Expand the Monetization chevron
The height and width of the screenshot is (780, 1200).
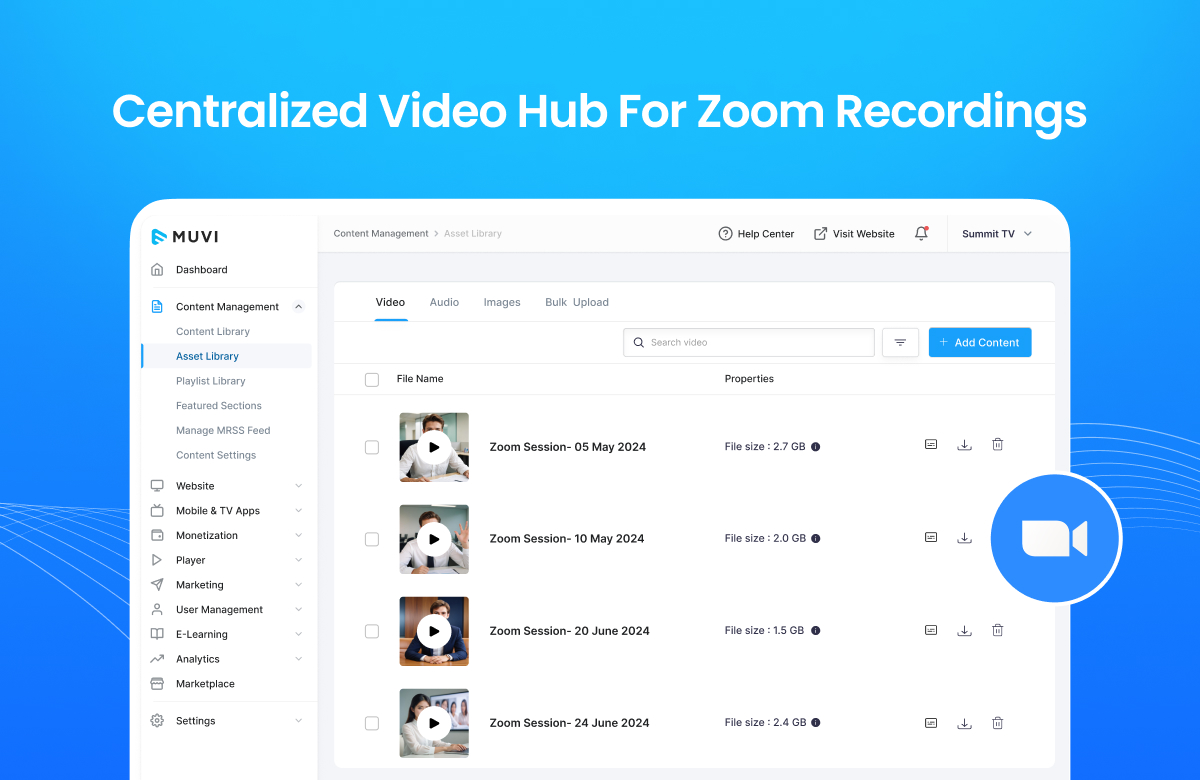tap(298, 536)
